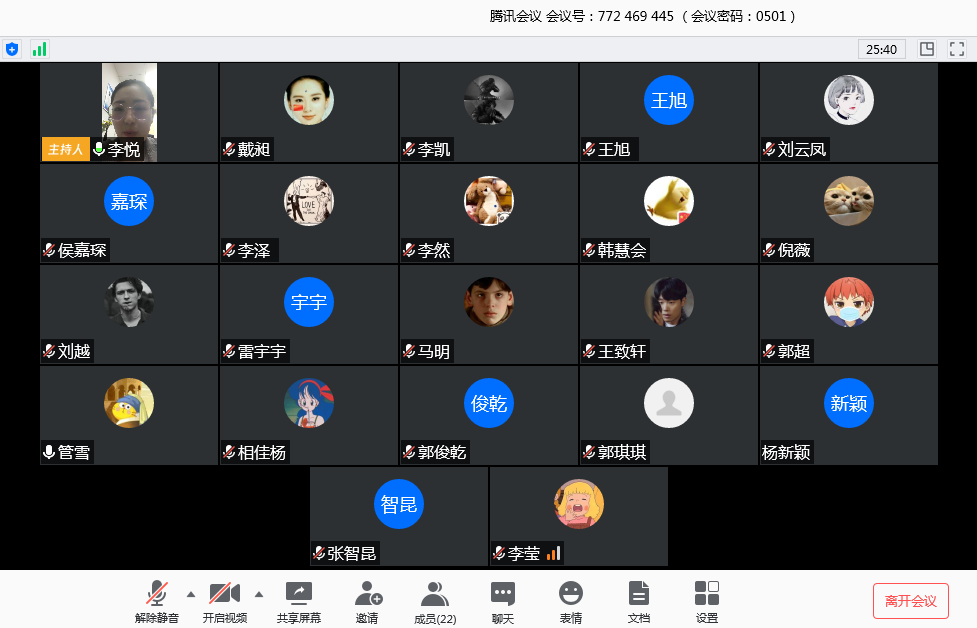Viewport: 977px width, 628px height.
Task: Click the green network signal icon
Action: tap(39, 49)
